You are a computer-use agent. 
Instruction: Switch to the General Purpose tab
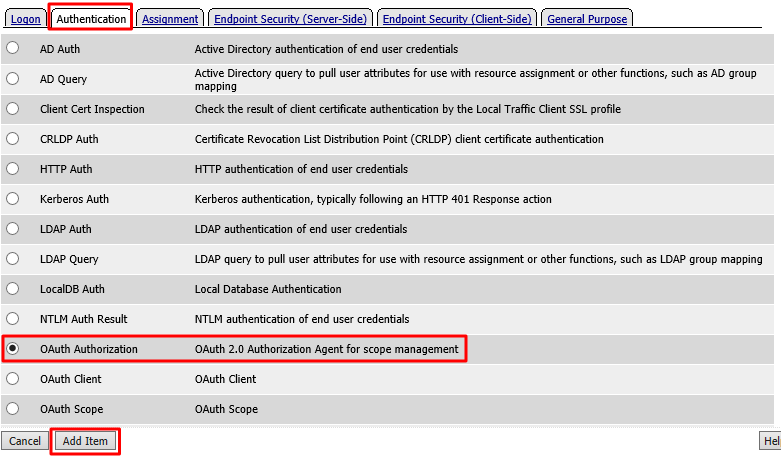pyautogui.click(x=587, y=19)
